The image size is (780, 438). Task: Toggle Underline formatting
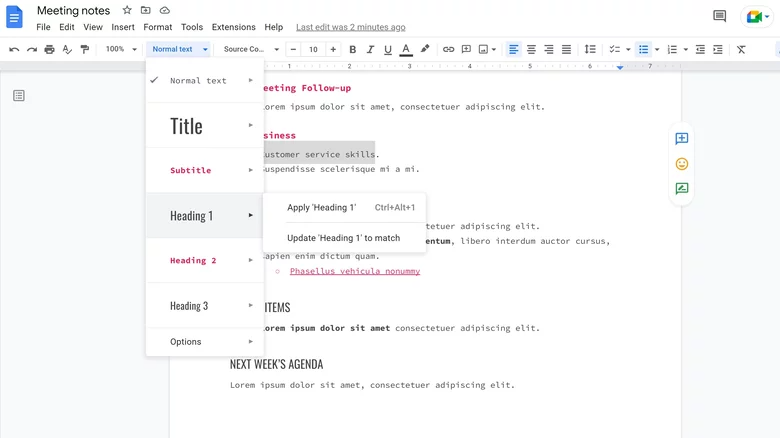click(x=387, y=49)
